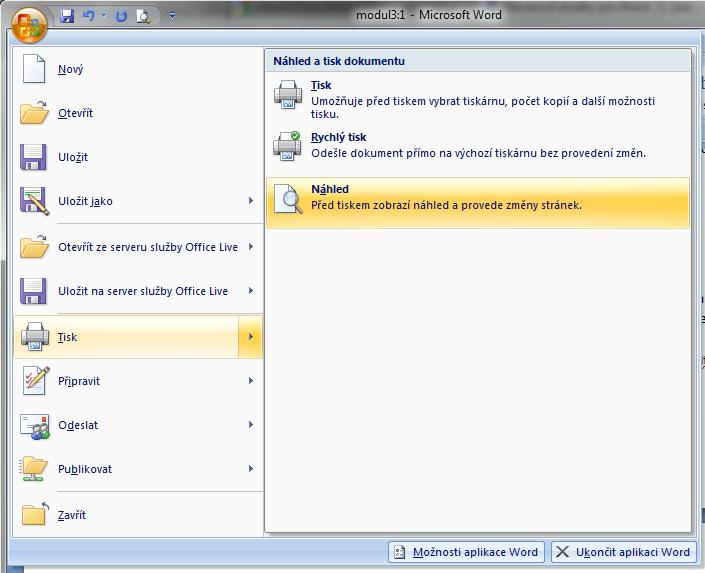Click text 'Uložit na server služby Office Live'
The width and height of the screenshot is (705, 573).
[x=143, y=291]
